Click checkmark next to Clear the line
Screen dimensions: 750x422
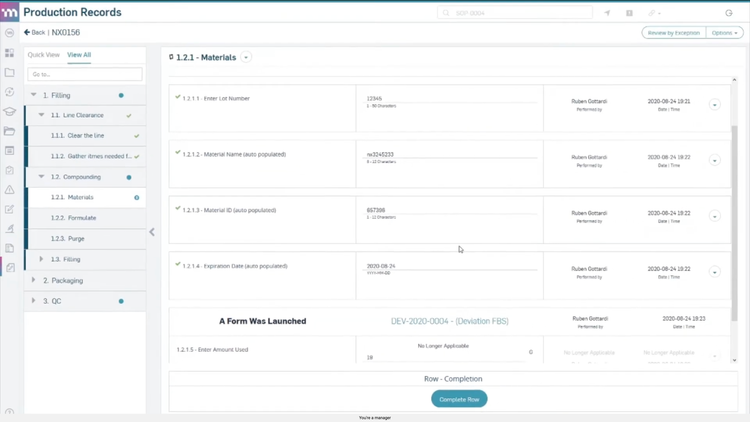(x=137, y=136)
